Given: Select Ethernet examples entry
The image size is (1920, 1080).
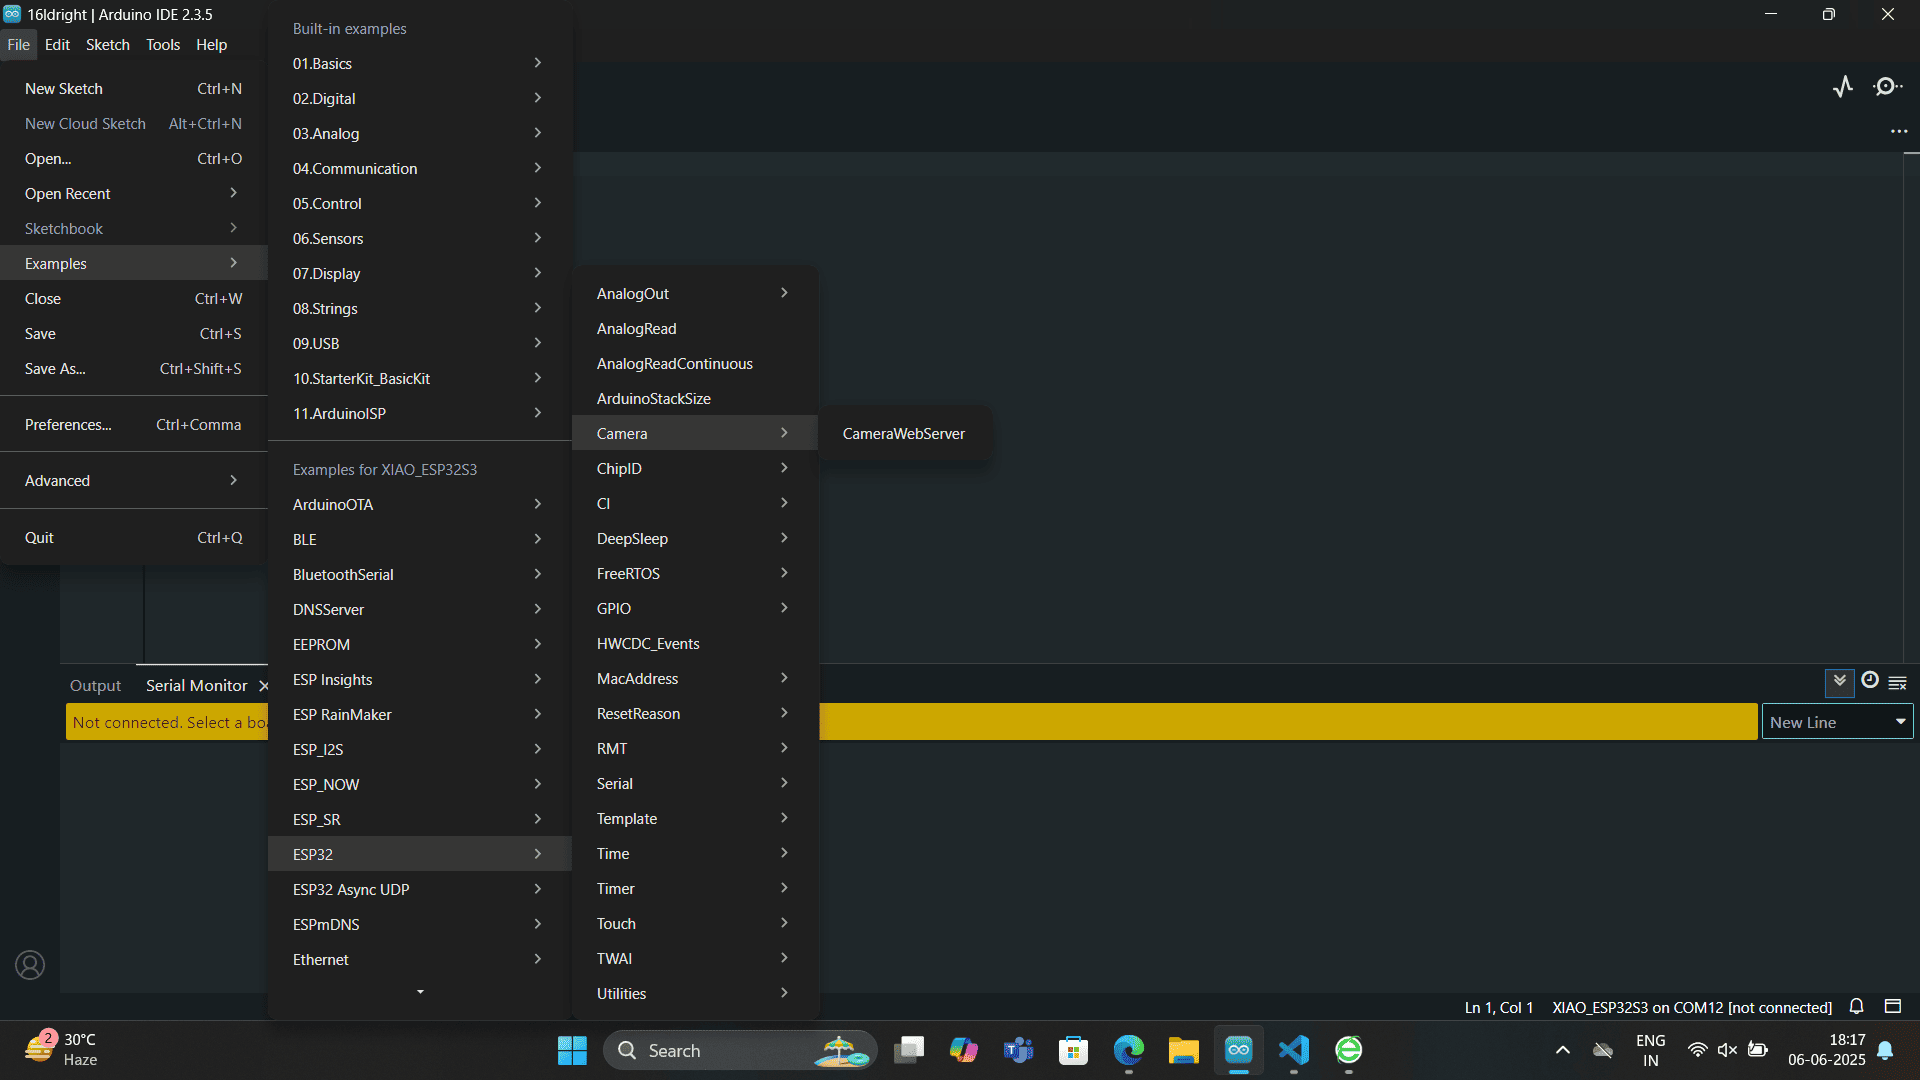Looking at the screenshot, I should click(x=419, y=960).
